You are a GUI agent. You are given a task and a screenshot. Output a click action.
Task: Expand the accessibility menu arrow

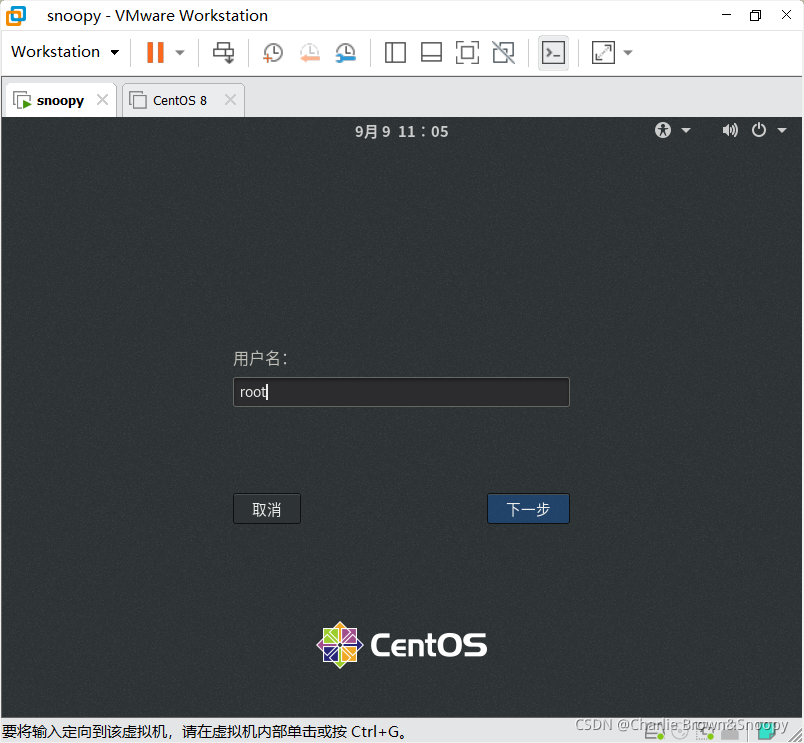[x=686, y=130]
